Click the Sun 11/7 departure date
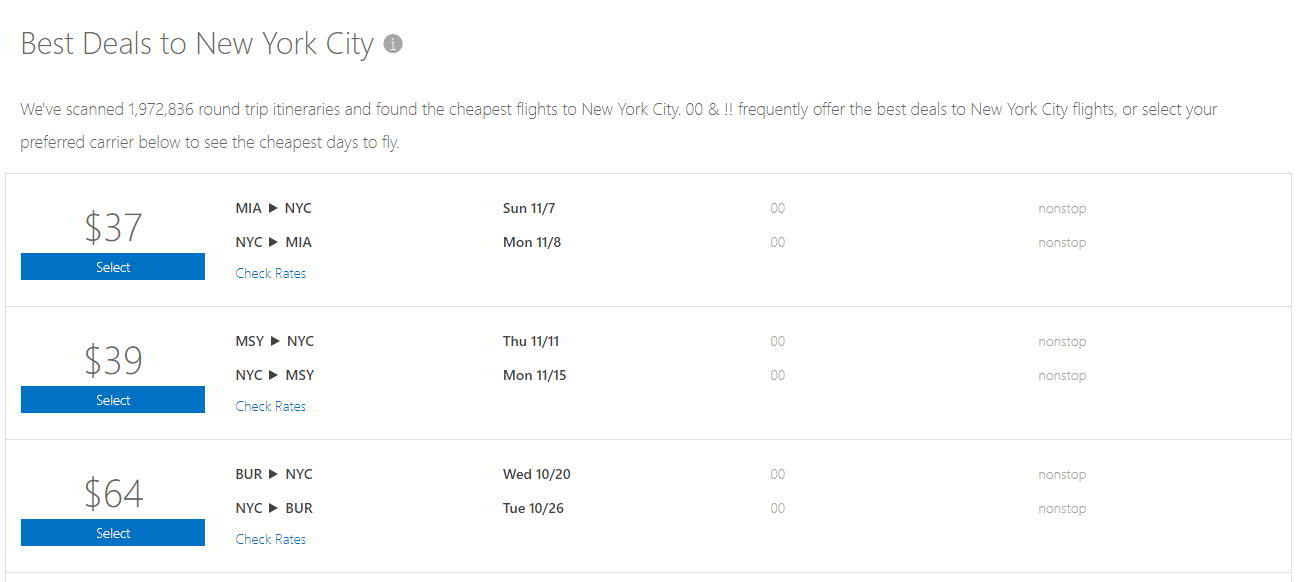Screen dimensions: 1301x582 tap(529, 208)
